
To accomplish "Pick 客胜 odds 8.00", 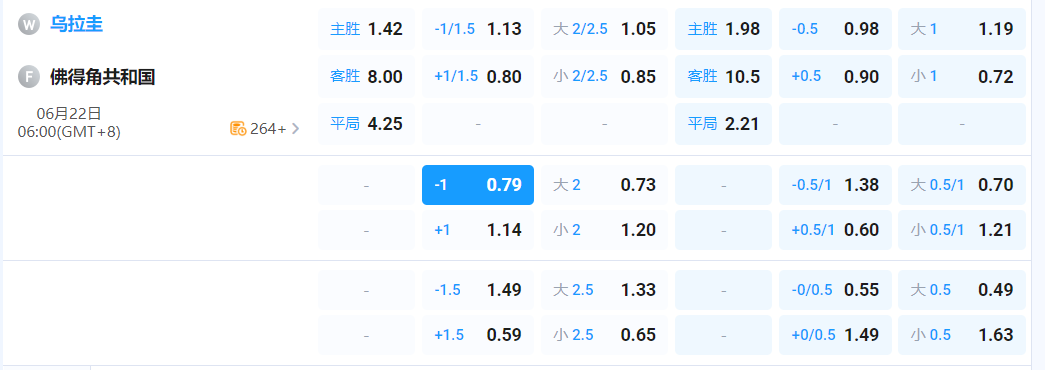I will (x=366, y=77).
